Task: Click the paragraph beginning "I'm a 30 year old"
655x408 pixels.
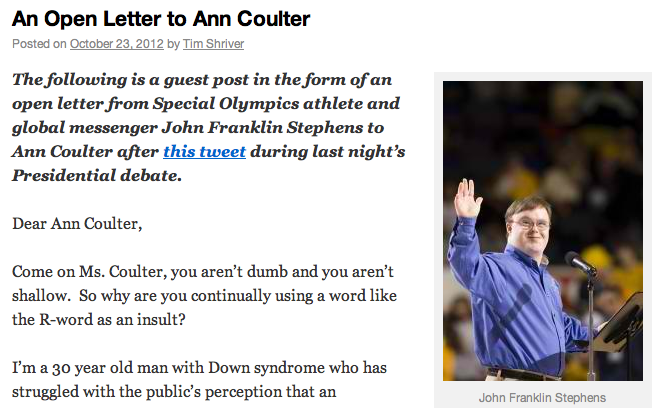Action: (199, 380)
